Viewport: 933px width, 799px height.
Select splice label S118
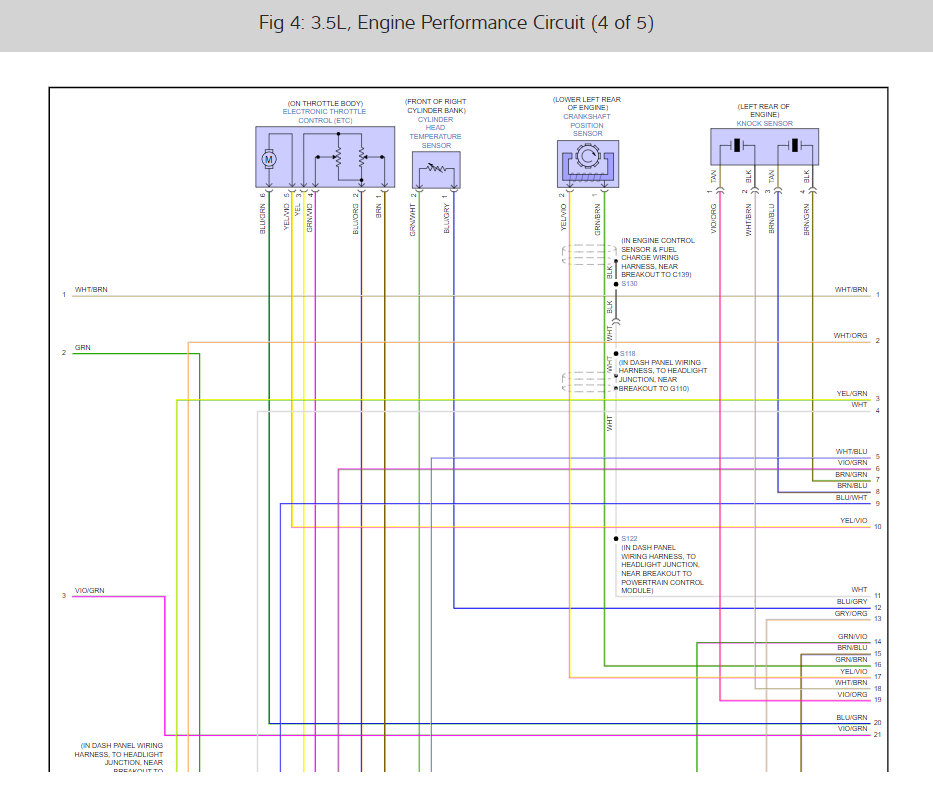(627, 353)
